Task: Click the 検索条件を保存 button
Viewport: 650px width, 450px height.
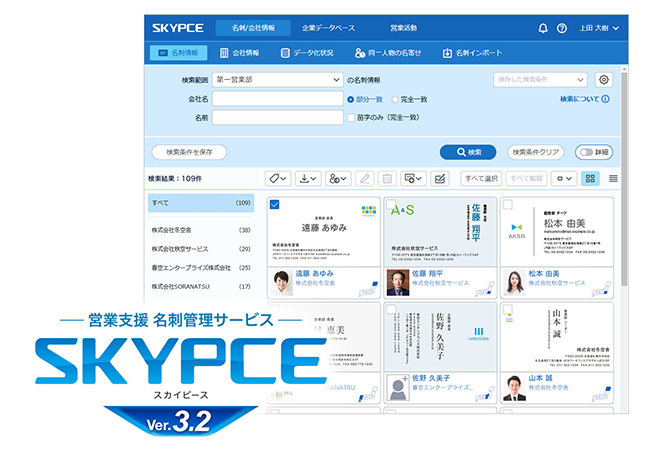Action: (x=189, y=152)
